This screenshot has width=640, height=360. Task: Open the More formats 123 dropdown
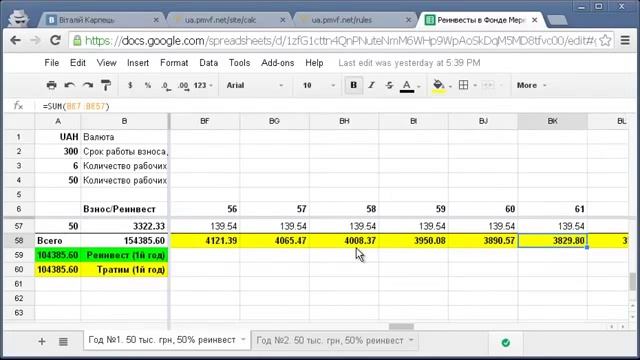(x=203, y=85)
